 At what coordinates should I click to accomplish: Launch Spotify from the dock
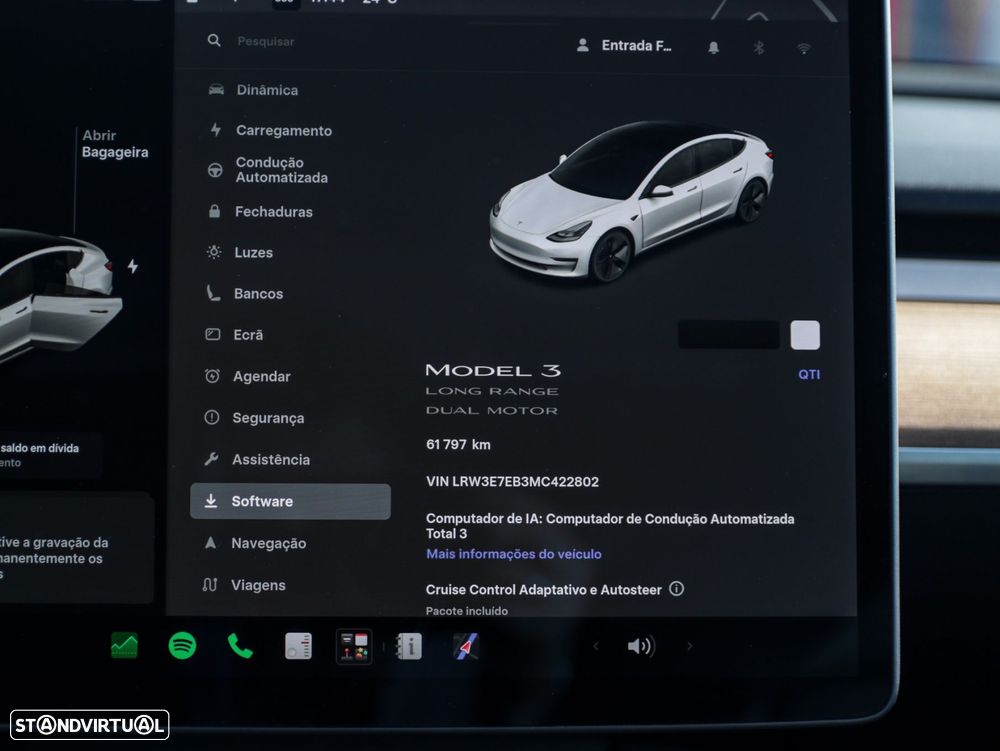pyautogui.click(x=182, y=646)
